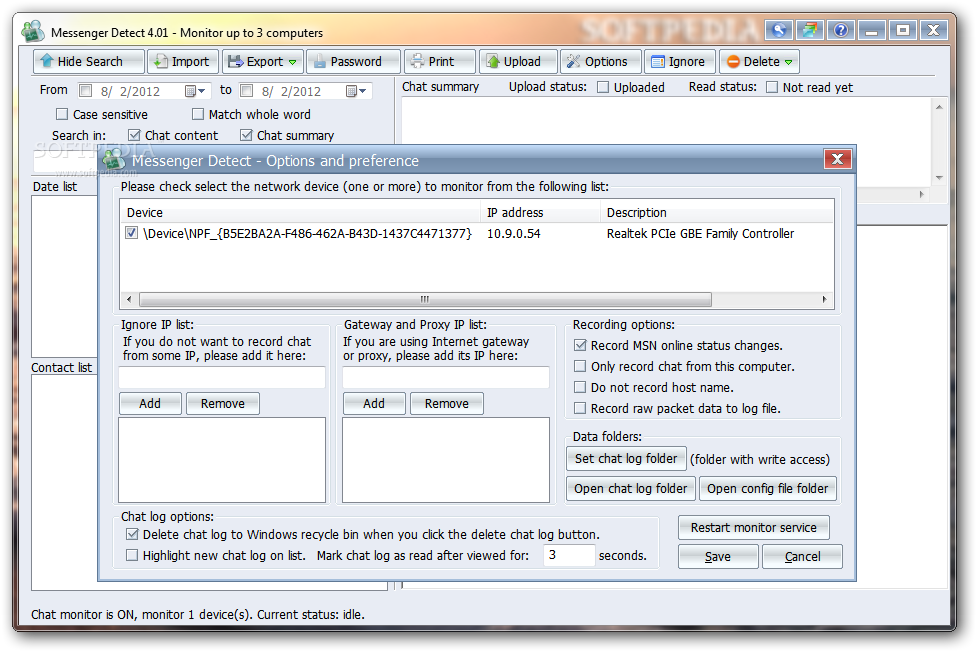Click the Ignore toolbar button
This screenshot has width=977, height=652.
pyautogui.click(x=680, y=62)
